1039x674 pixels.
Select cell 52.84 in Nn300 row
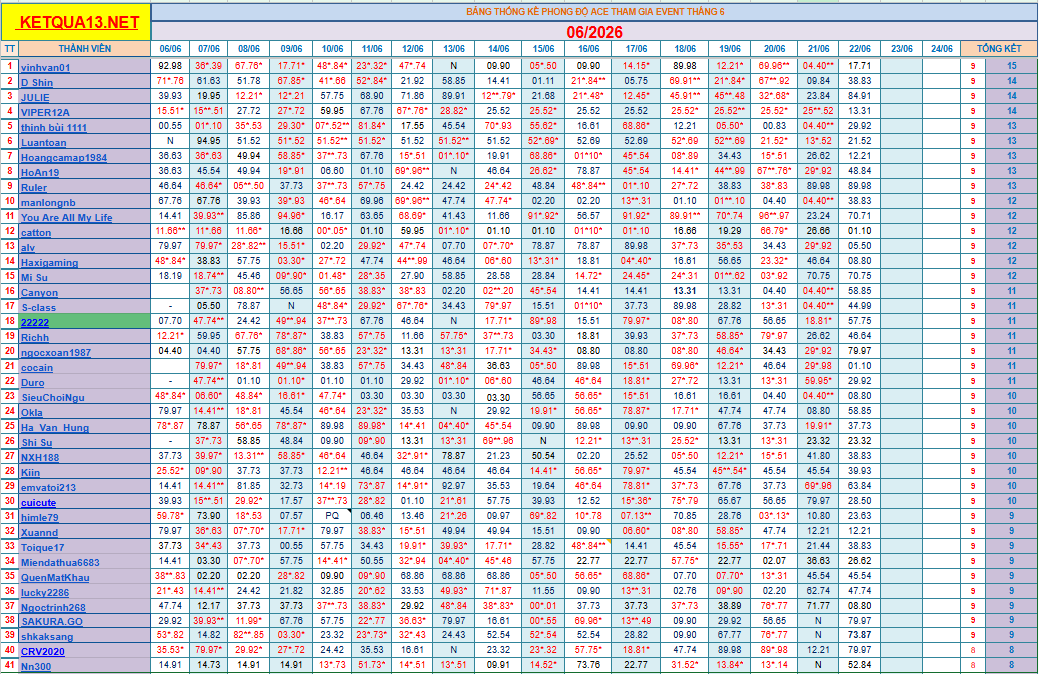(x=859, y=665)
